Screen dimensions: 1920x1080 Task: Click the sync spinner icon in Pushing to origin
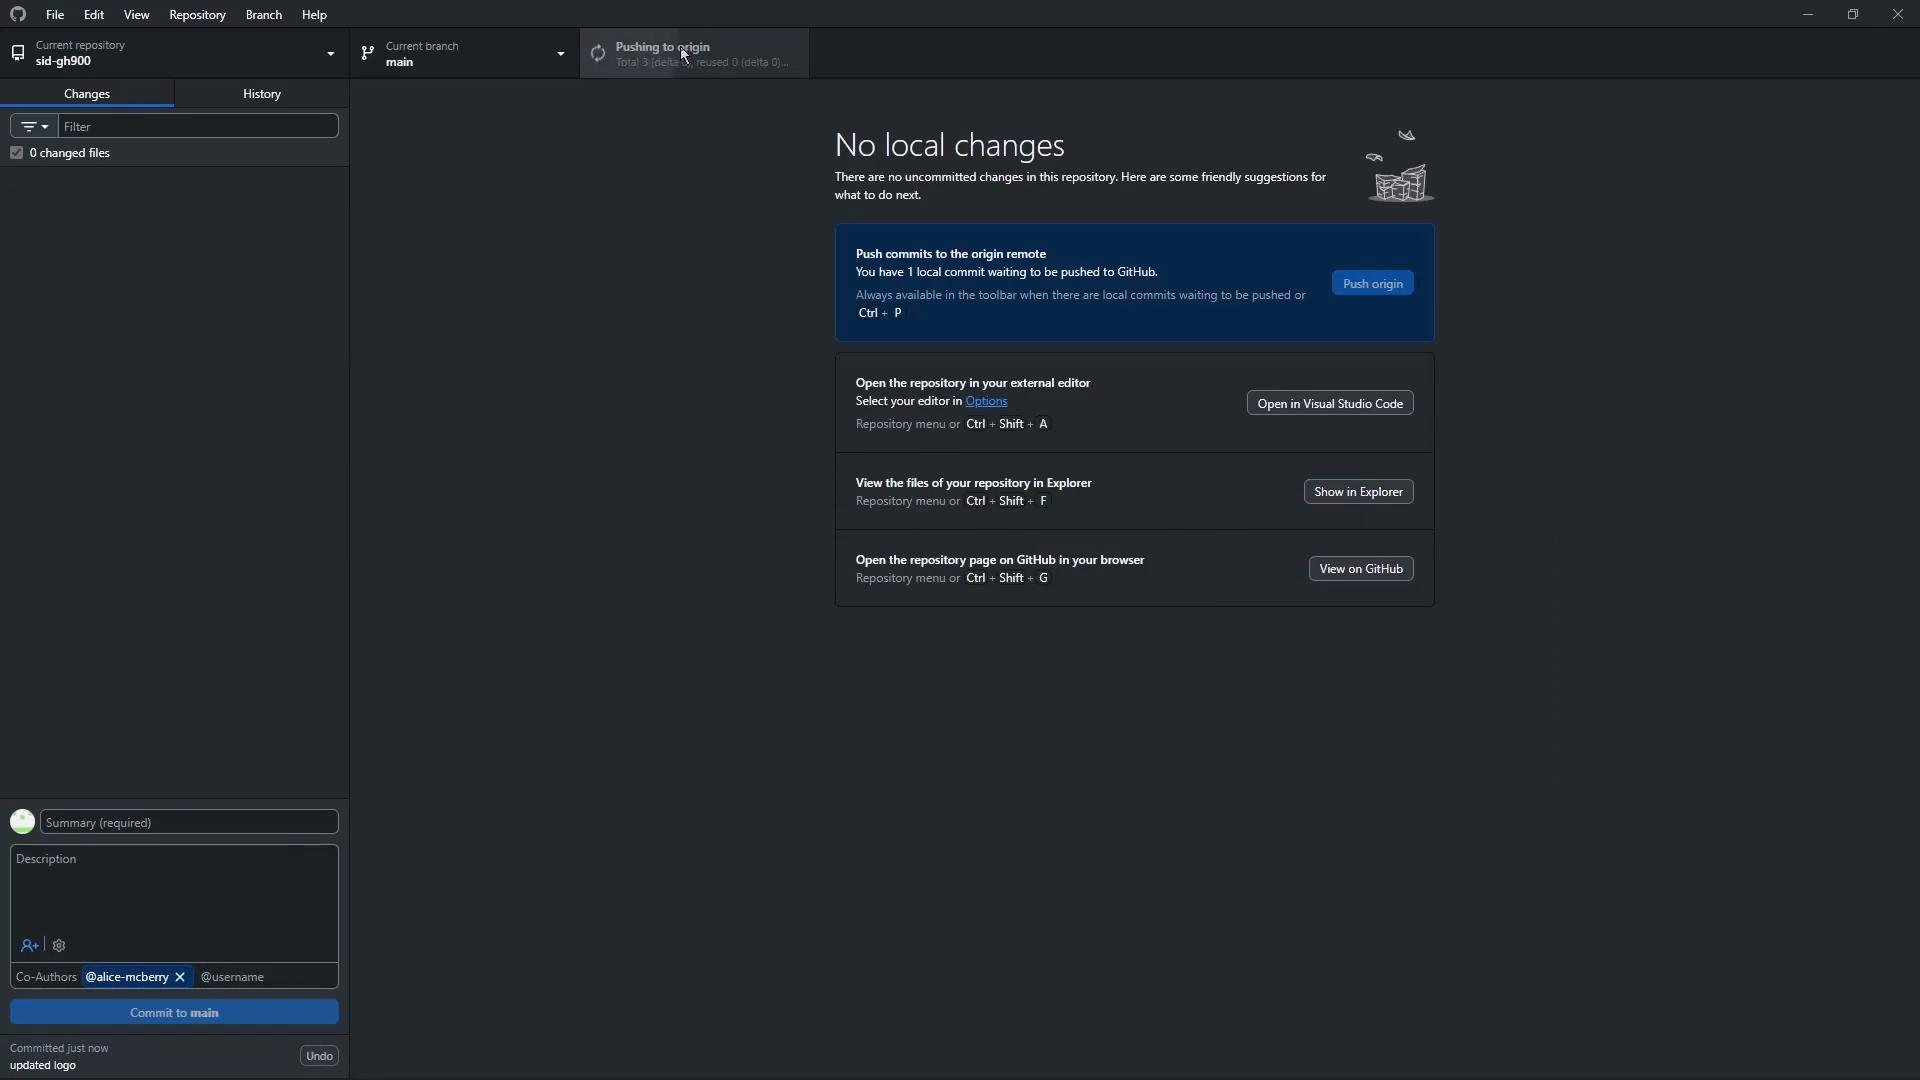point(598,54)
